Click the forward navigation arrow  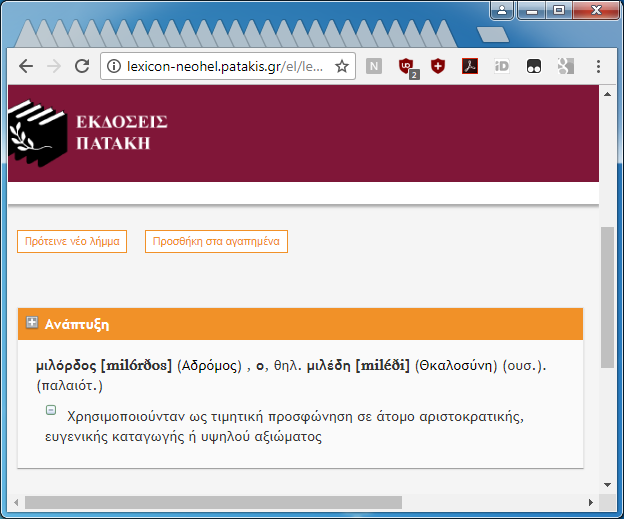point(54,66)
